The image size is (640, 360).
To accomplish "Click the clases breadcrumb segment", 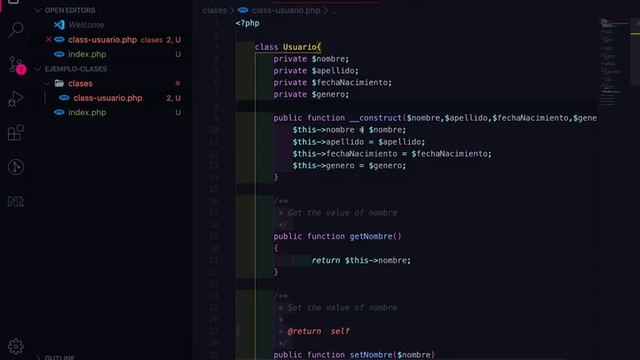I will 214,10.
